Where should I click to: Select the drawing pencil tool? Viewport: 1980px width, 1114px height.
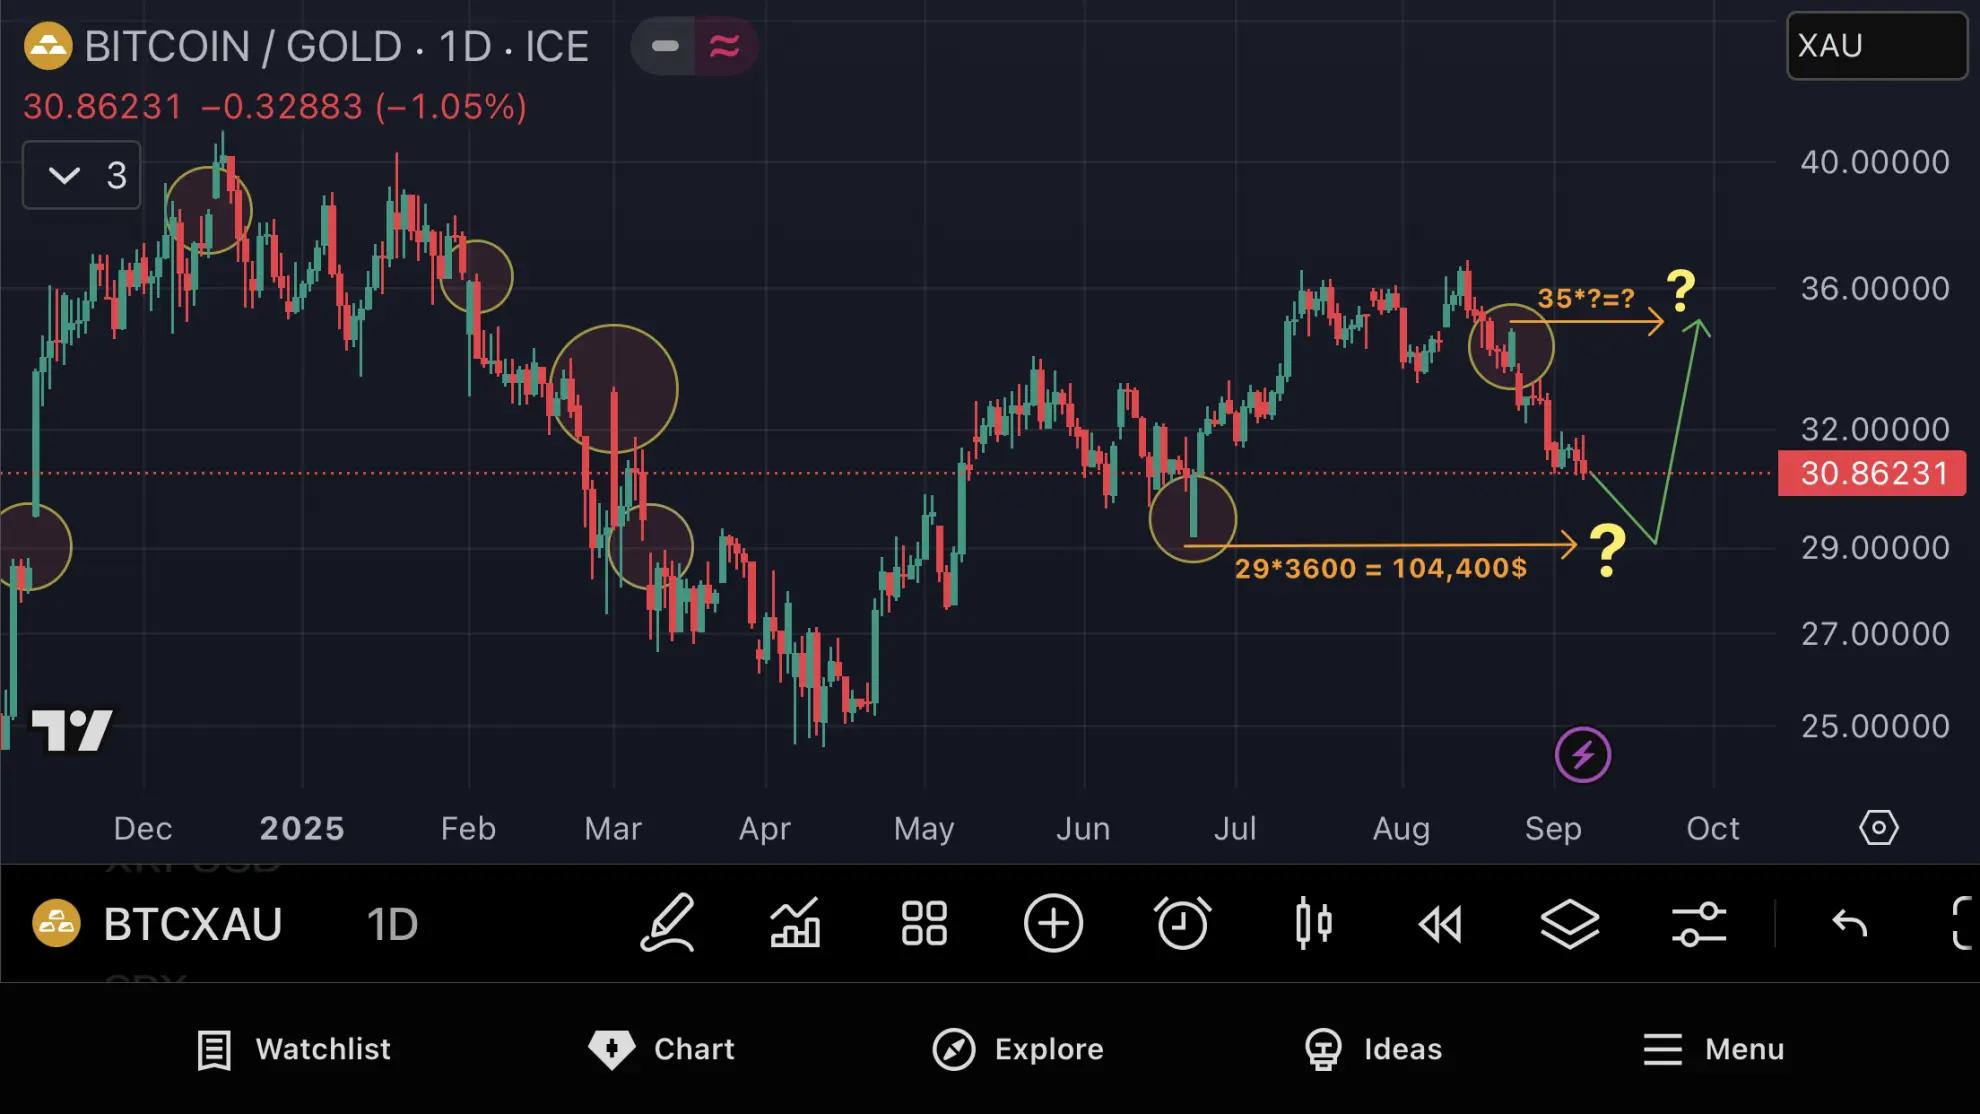pyautogui.click(x=667, y=922)
